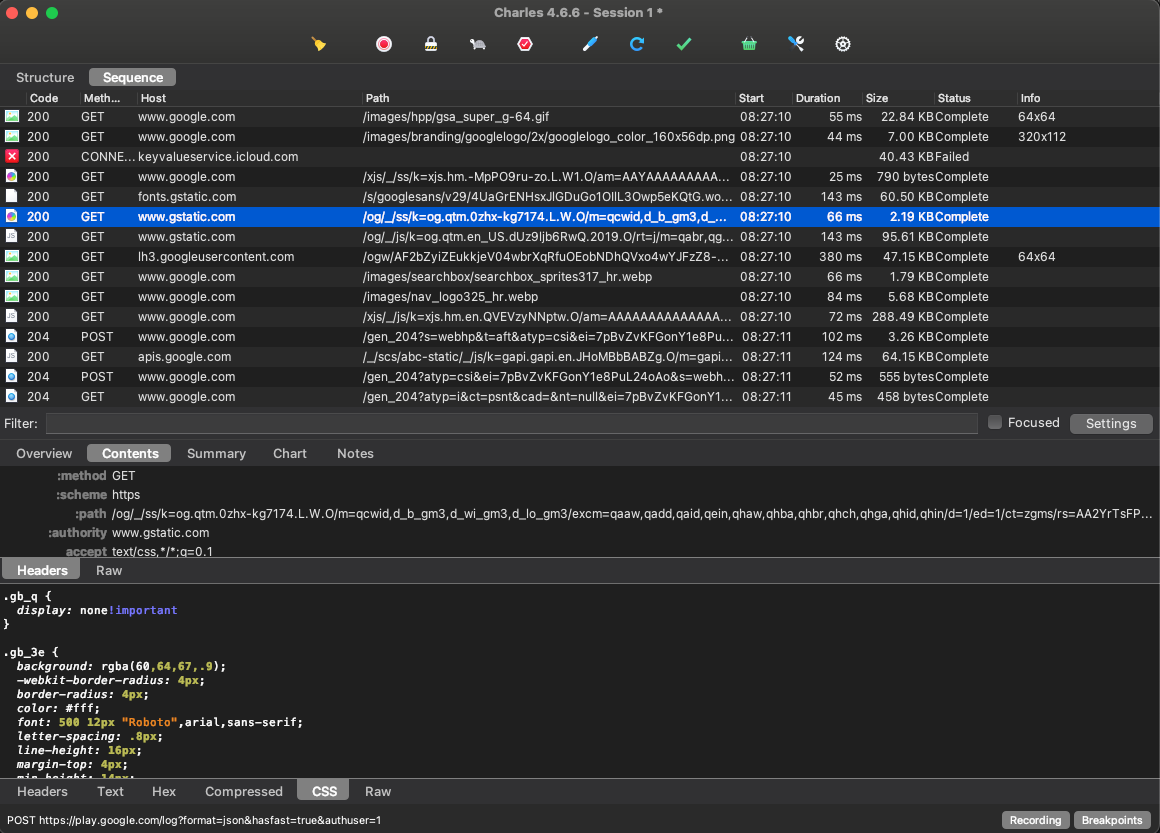Enable throttling using the turtle icon
Screen dimensions: 1160x833
pyautogui.click(x=477, y=44)
